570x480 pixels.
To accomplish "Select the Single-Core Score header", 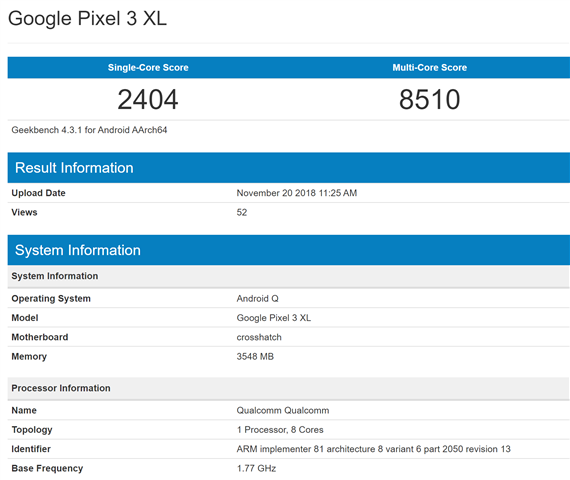I will [x=148, y=68].
